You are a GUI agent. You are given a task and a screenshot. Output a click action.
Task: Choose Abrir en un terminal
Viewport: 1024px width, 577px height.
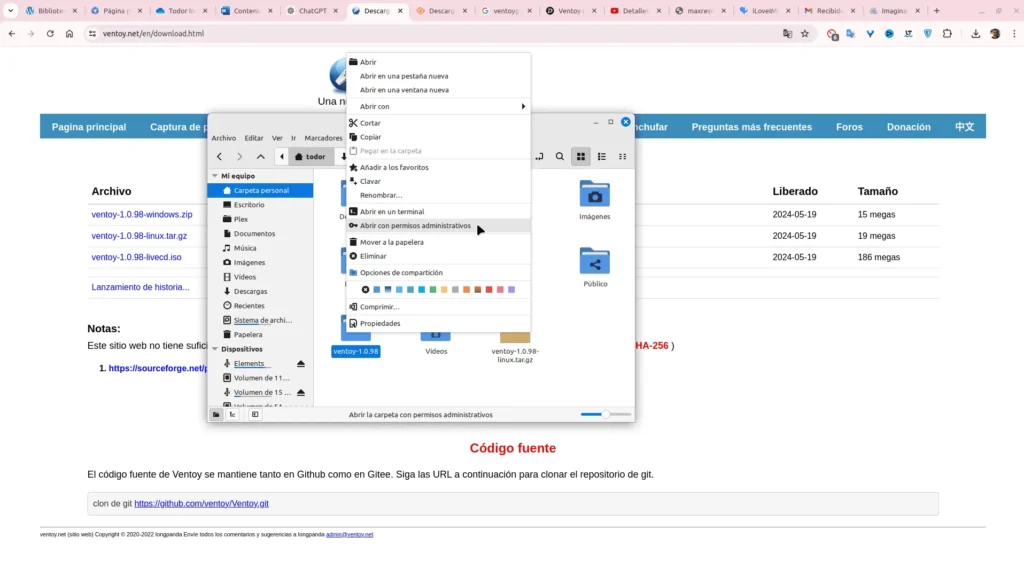(x=438, y=211)
